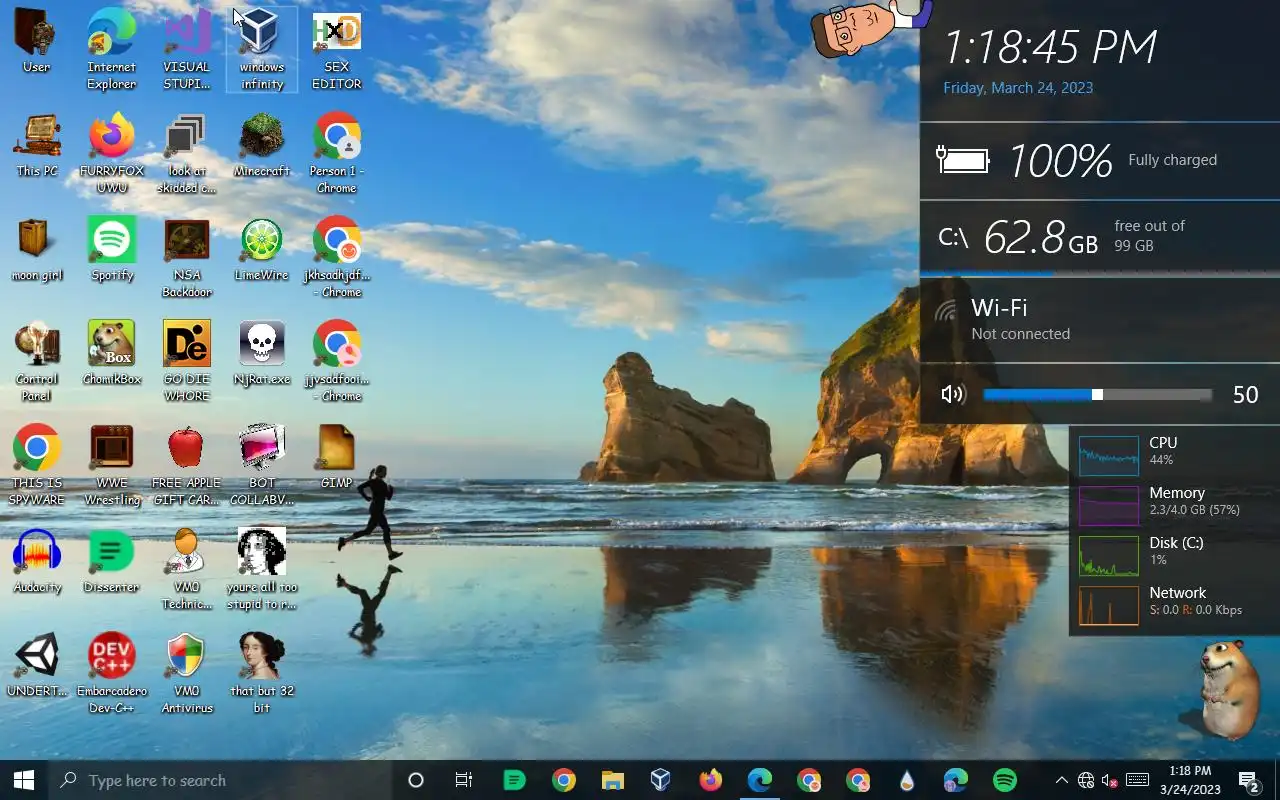
Task: Launch FURRYFOX UWU Firefox shortcut
Action: tap(112, 153)
